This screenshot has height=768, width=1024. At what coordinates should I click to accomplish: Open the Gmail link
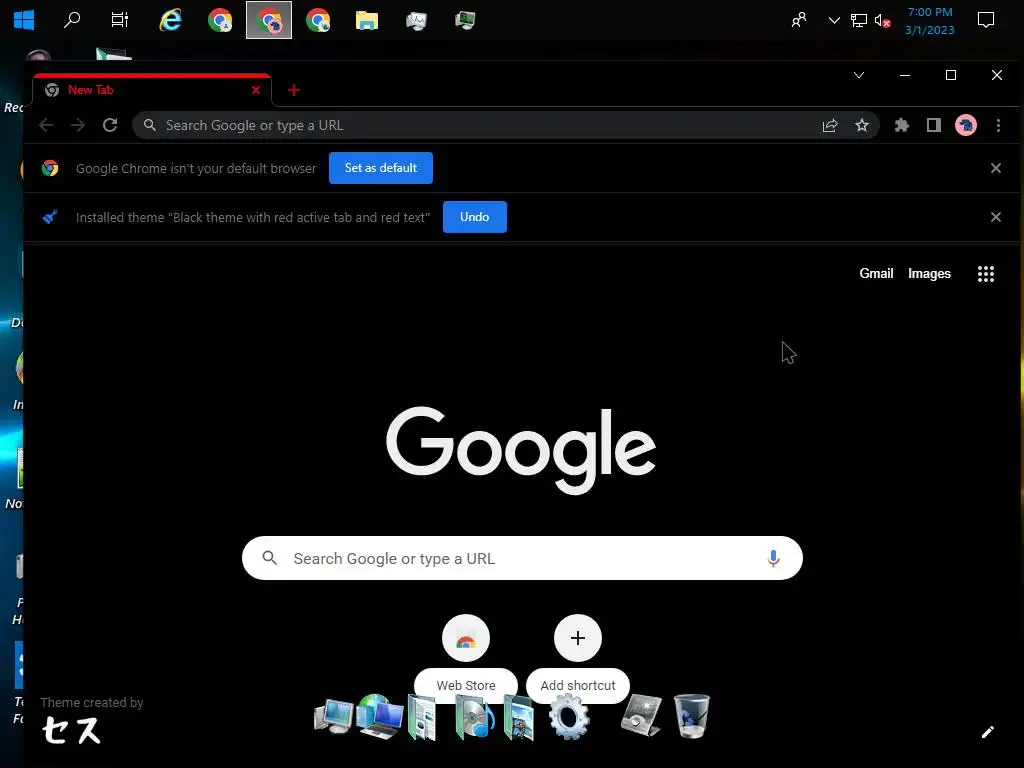(x=876, y=274)
